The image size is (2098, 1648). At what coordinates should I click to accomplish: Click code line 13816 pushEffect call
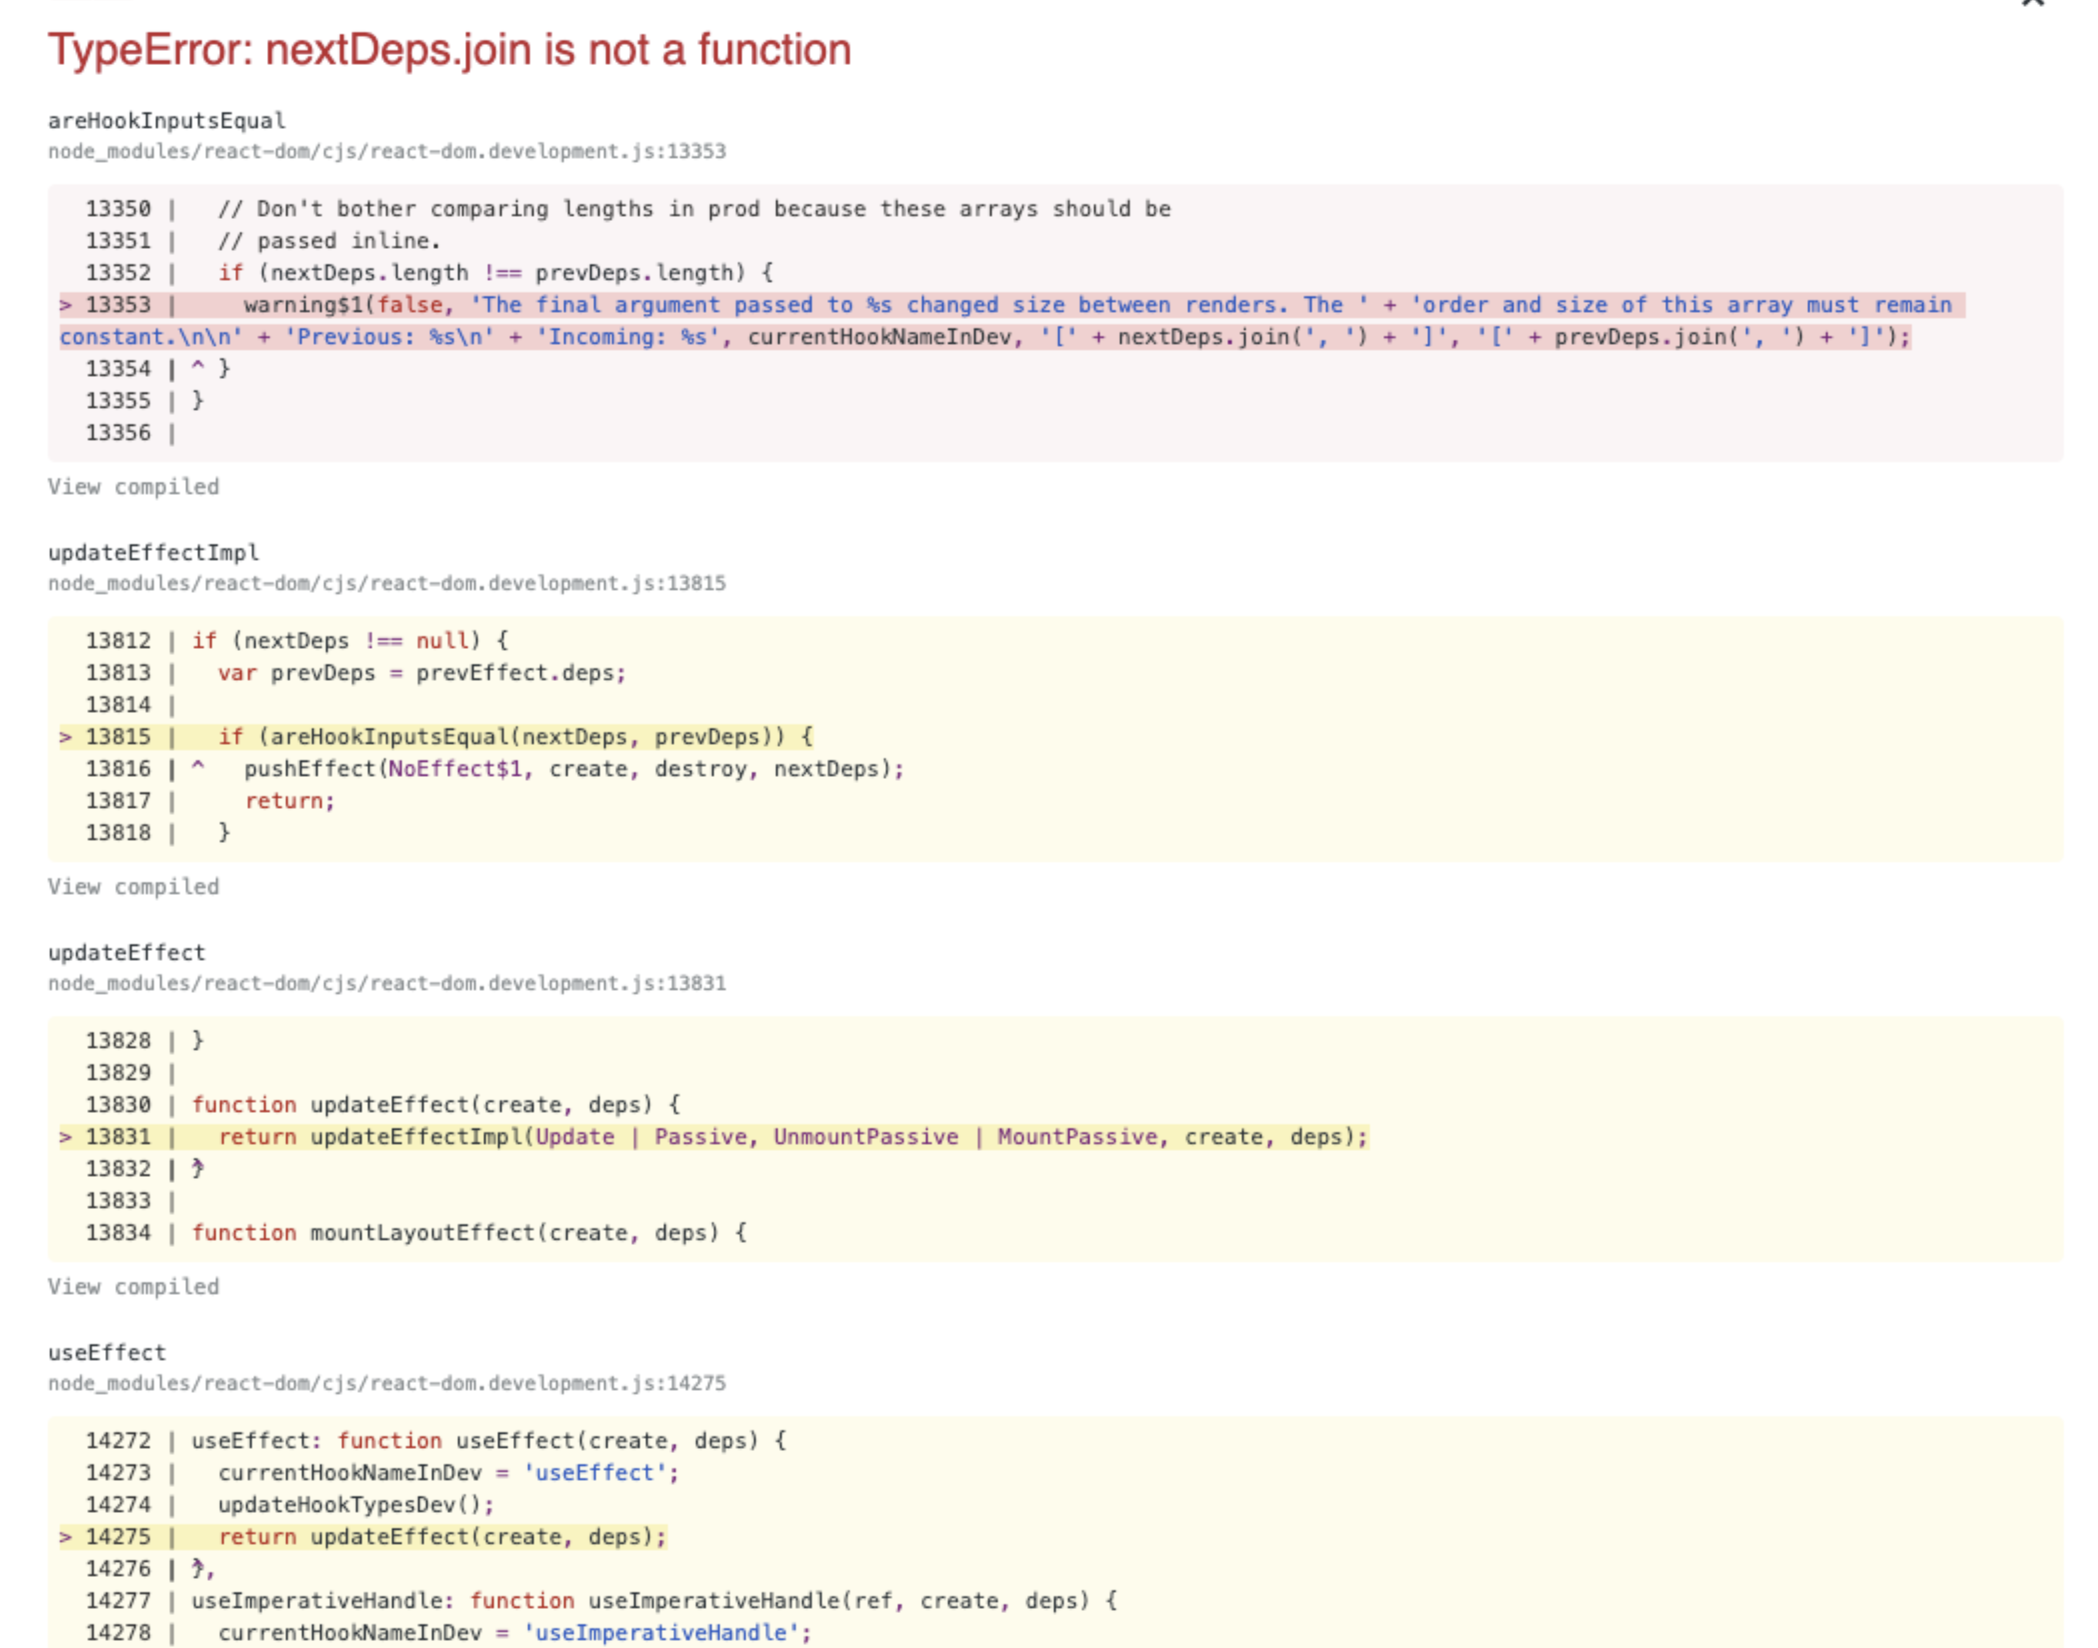[x=573, y=769]
